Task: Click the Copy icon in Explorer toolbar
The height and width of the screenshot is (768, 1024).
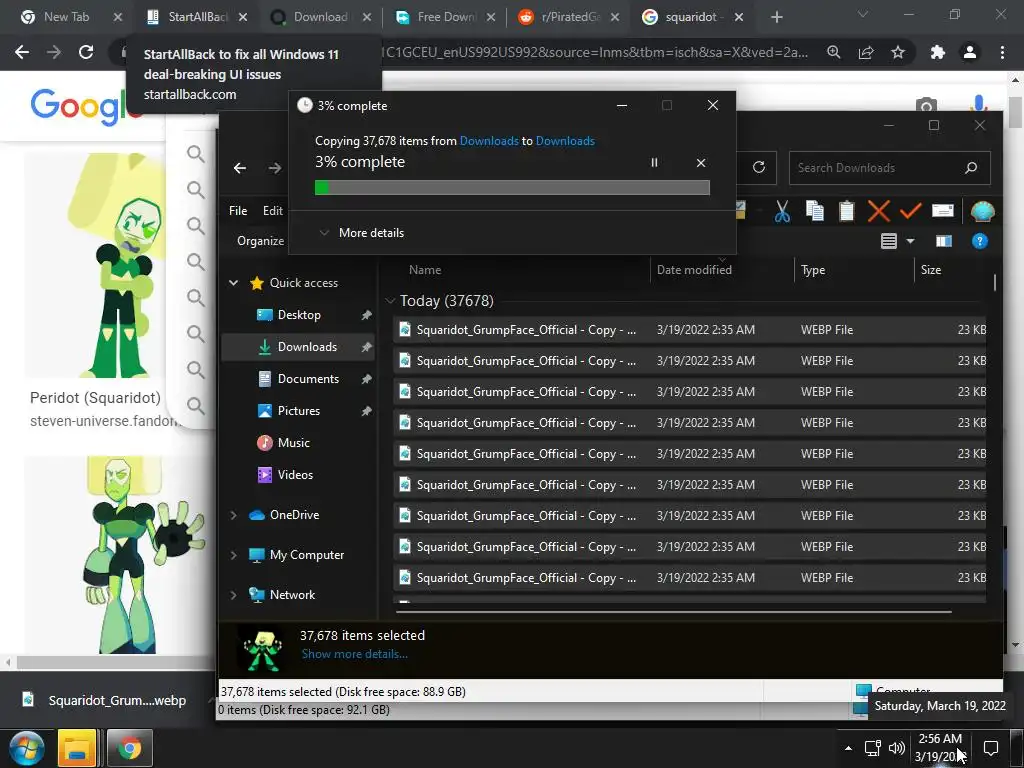Action: [x=814, y=211]
